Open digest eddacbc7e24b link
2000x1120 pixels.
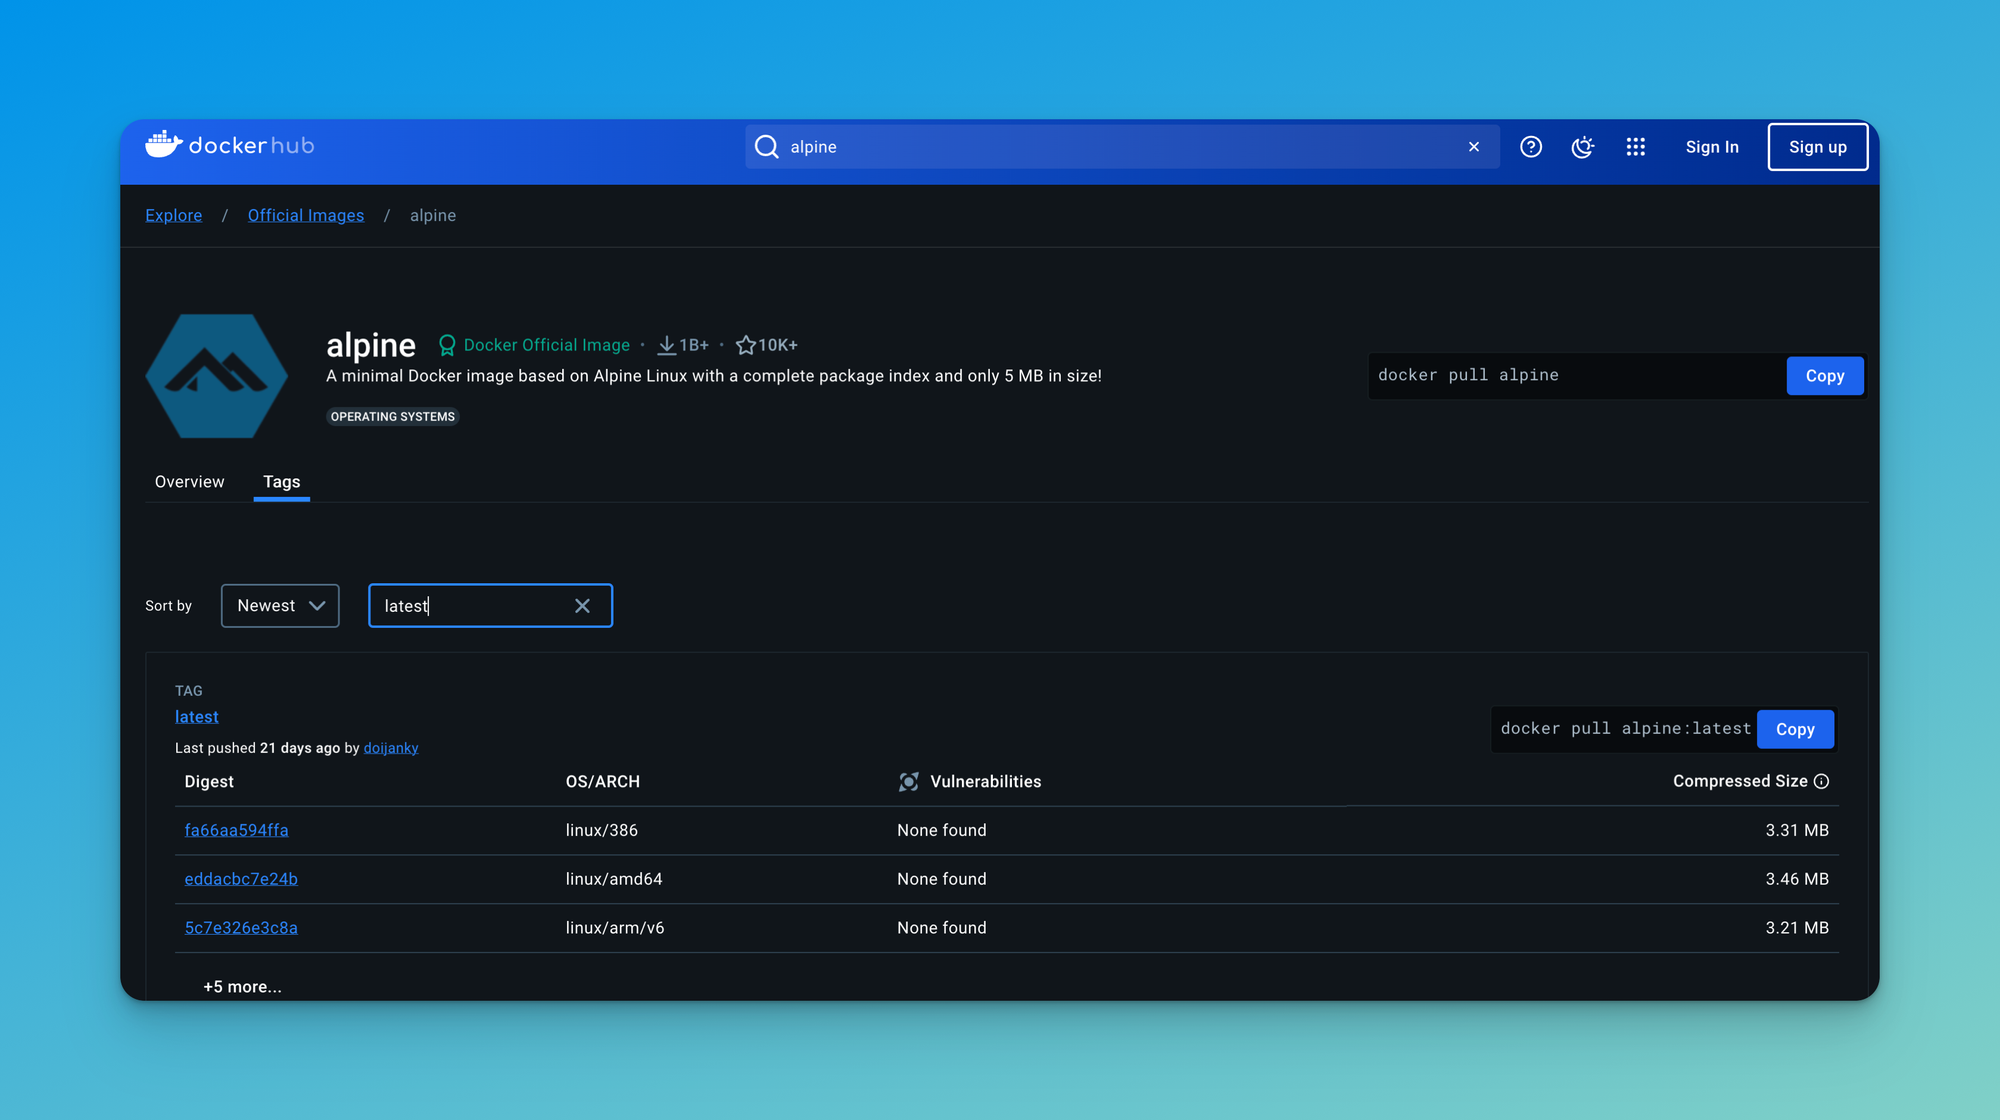tap(241, 879)
